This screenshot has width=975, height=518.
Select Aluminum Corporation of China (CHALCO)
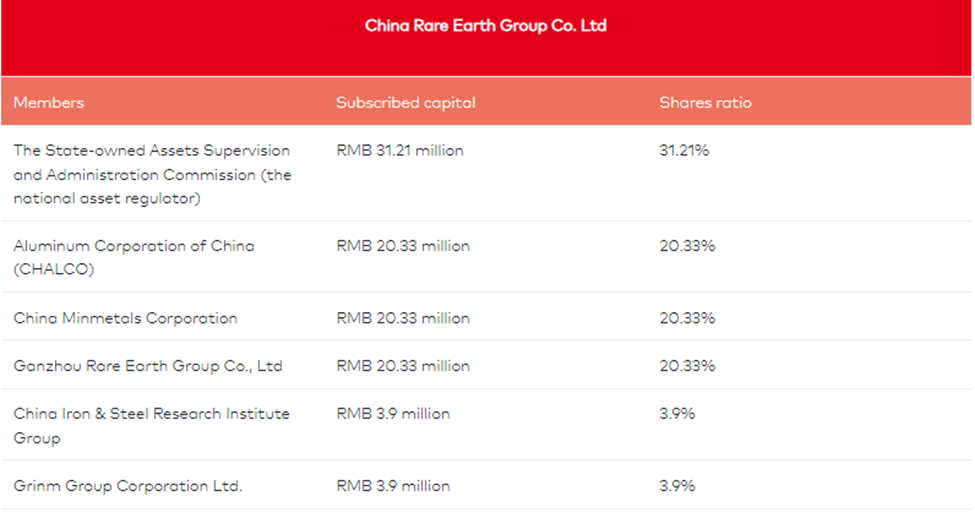pyautogui.click(x=134, y=257)
